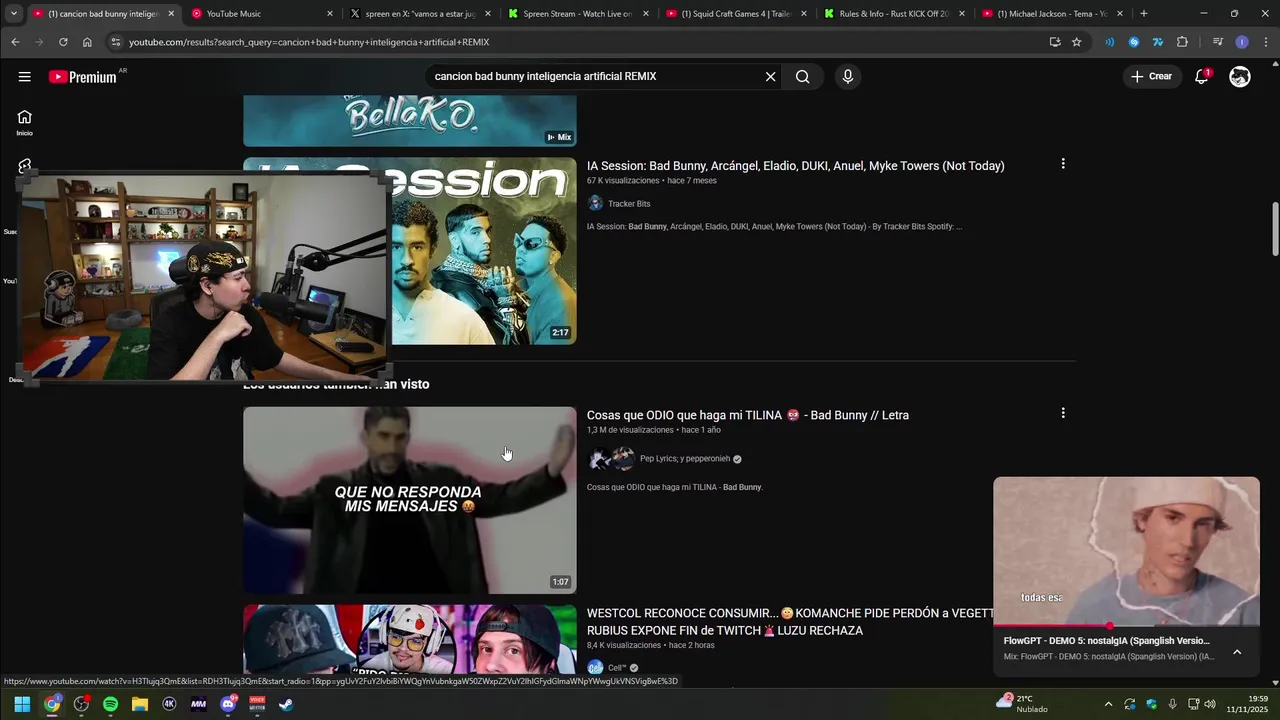Image resolution: width=1280 pixels, height=720 pixels.
Task: Run search with the magnifying glass button
Action: (803, 77)
